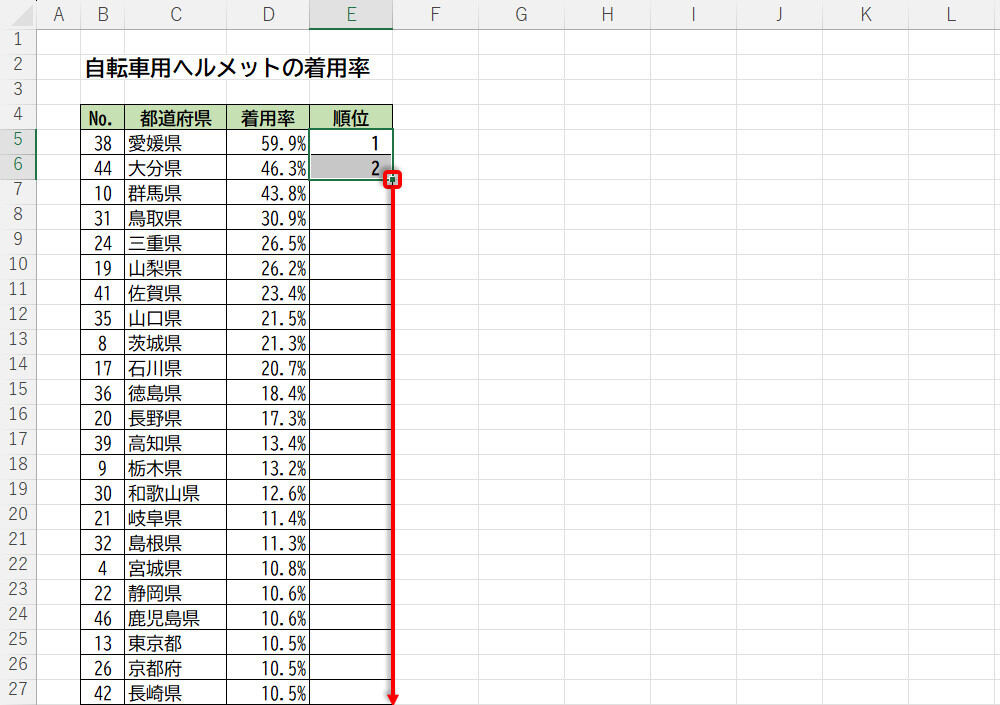Select the row 5 header

coord(18,142)
